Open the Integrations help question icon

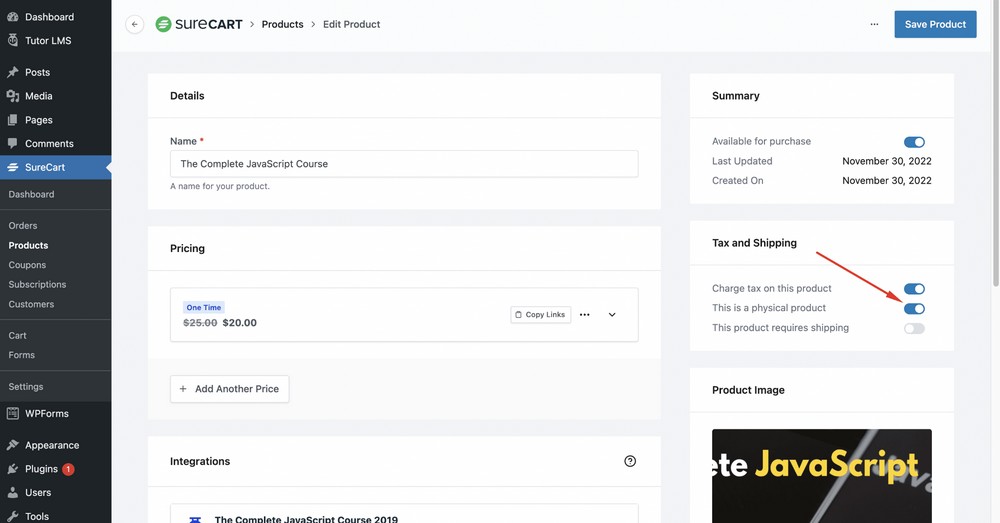click(630, 461)
